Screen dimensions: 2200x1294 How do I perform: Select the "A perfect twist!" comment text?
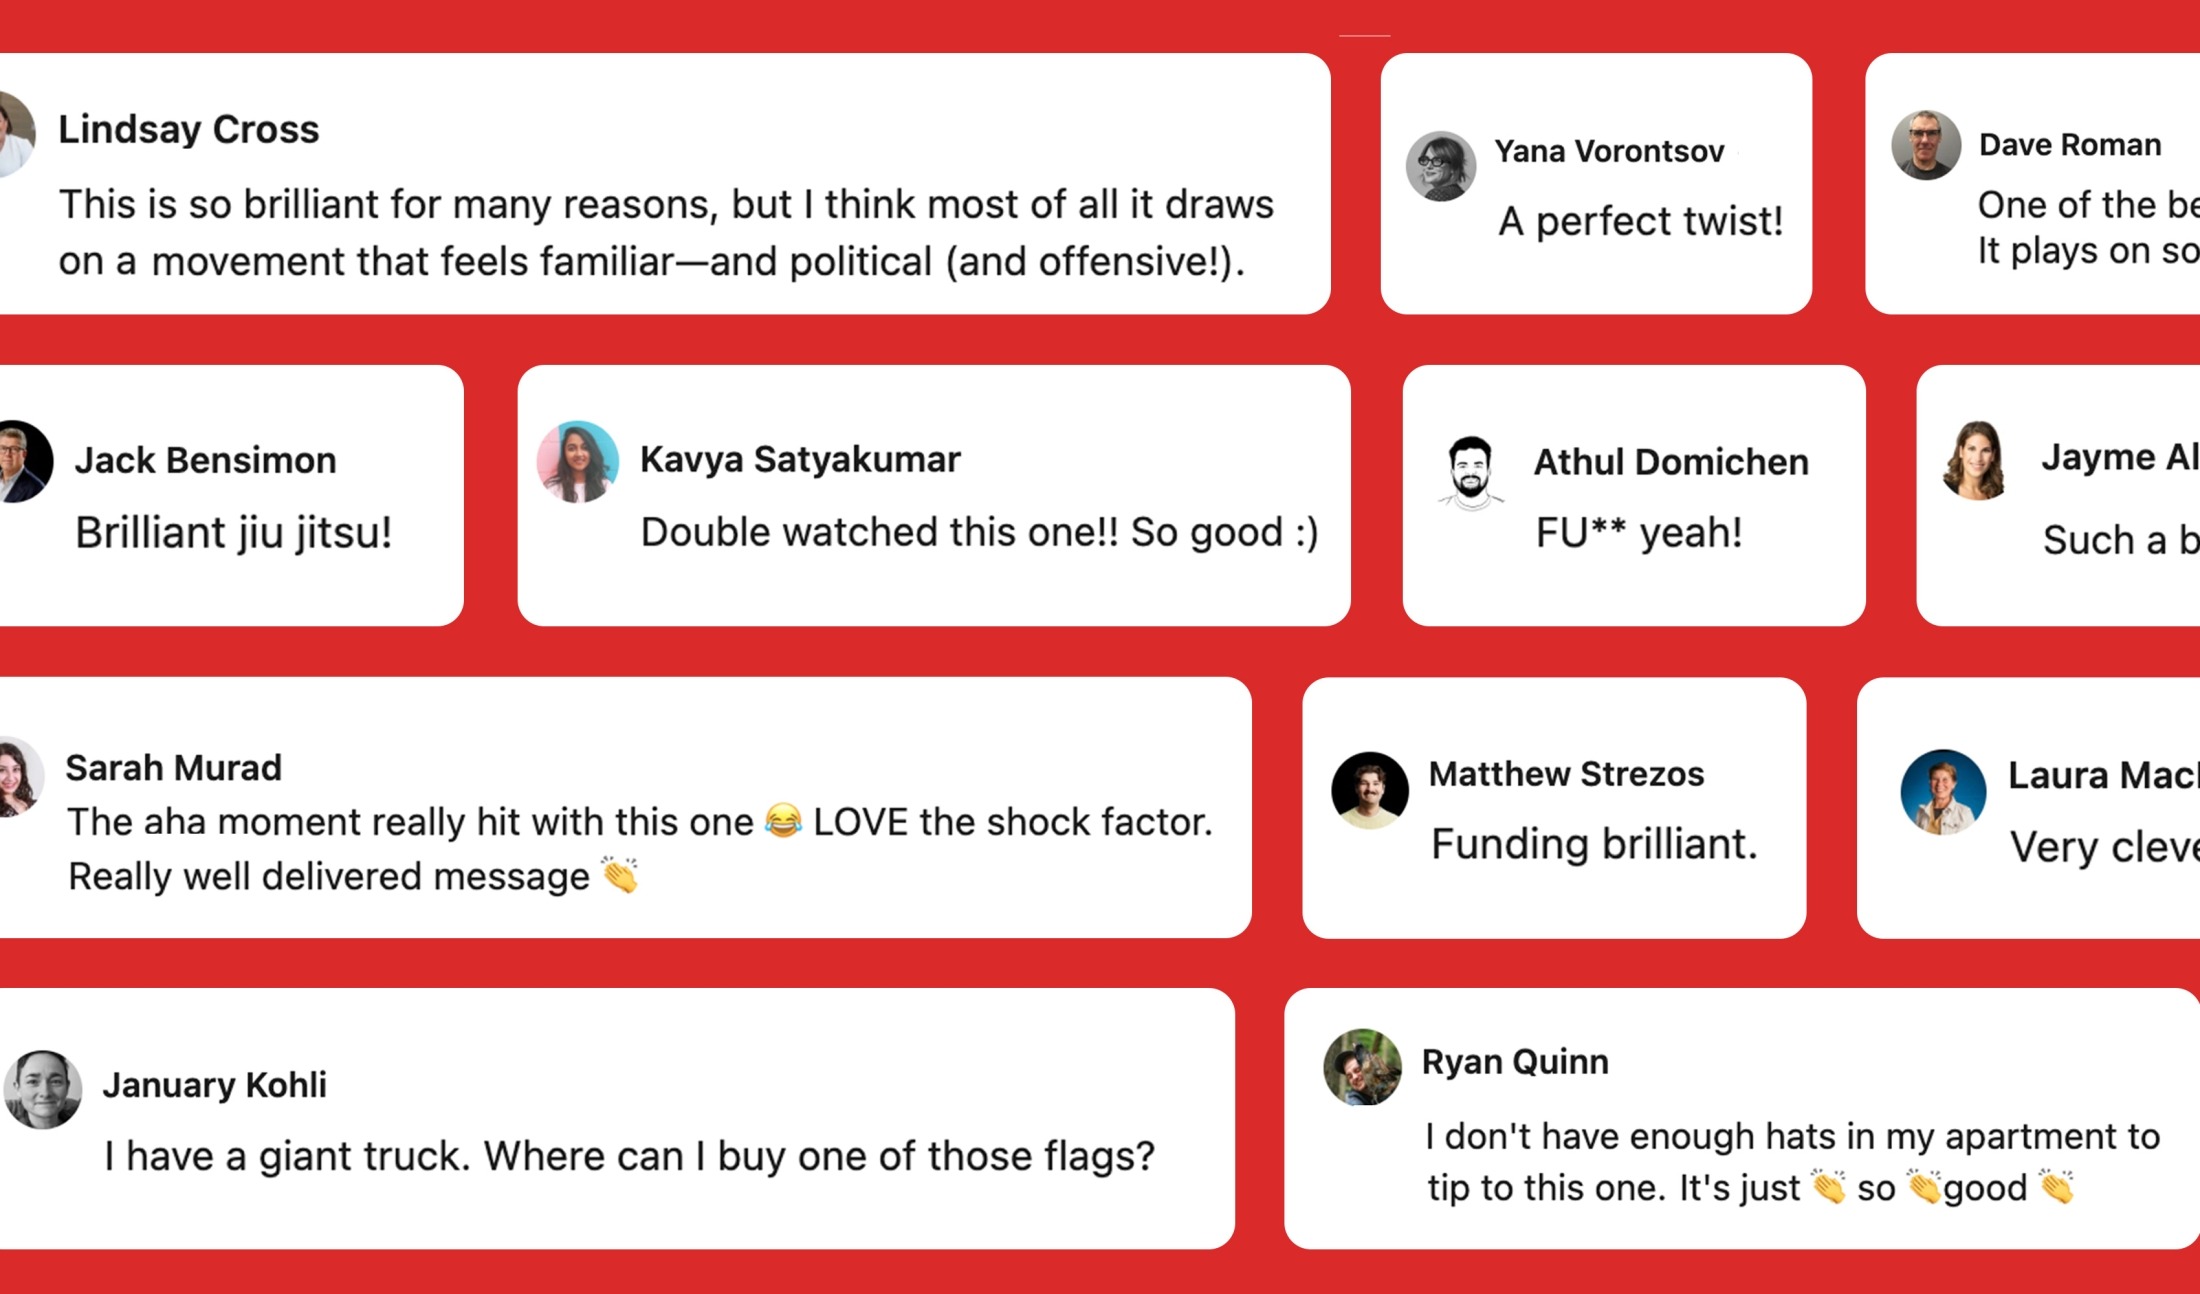tap(1641, 221)
